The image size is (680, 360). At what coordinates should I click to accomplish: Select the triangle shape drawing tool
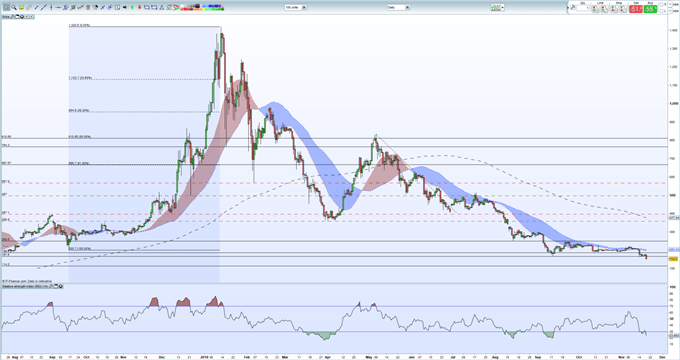point(161,7)
